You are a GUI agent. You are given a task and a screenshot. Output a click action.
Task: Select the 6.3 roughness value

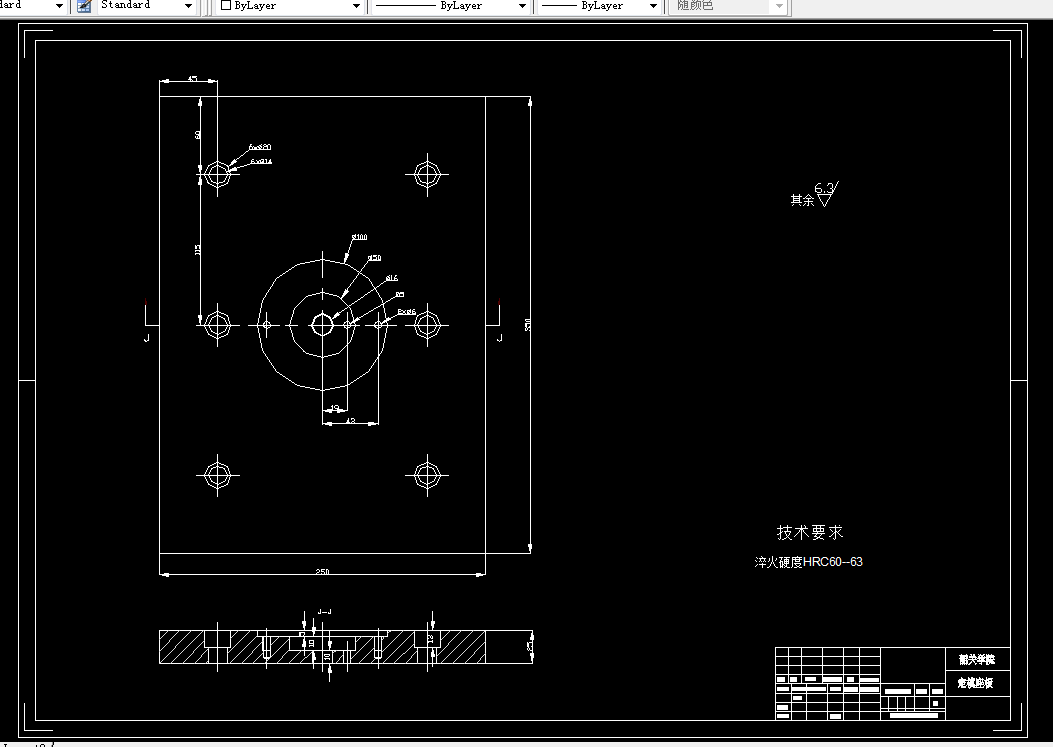coord(824,188)
